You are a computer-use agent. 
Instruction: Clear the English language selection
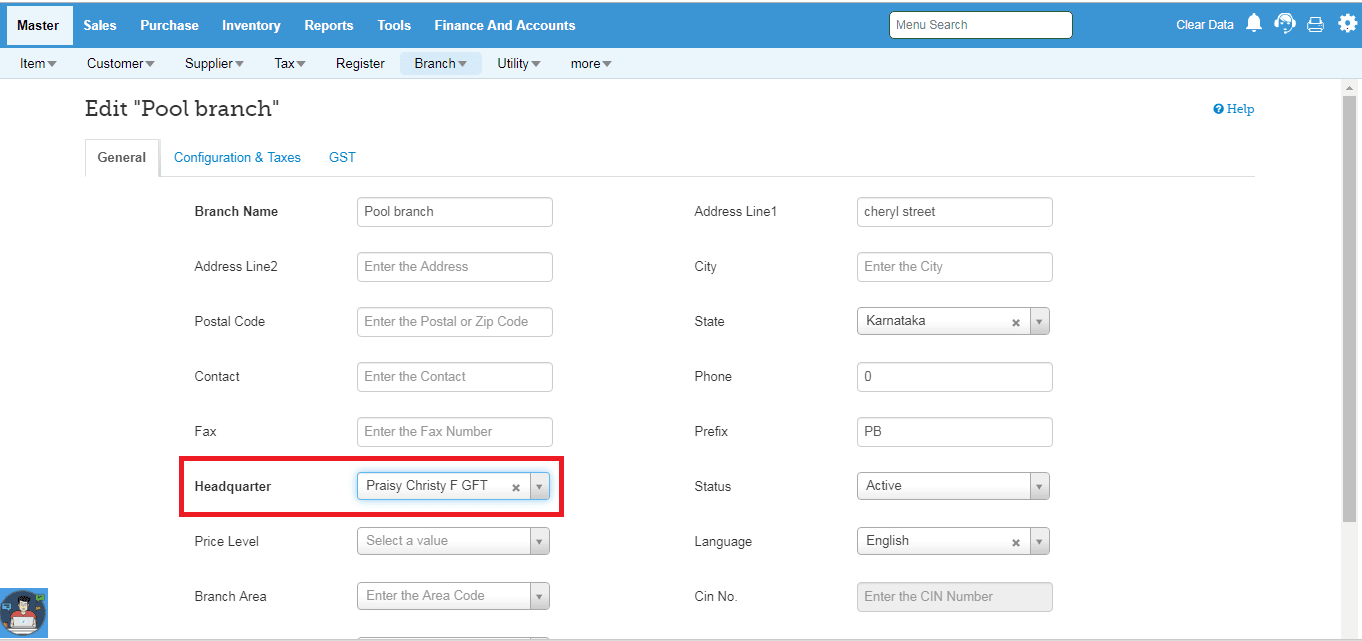point(1016,542)
